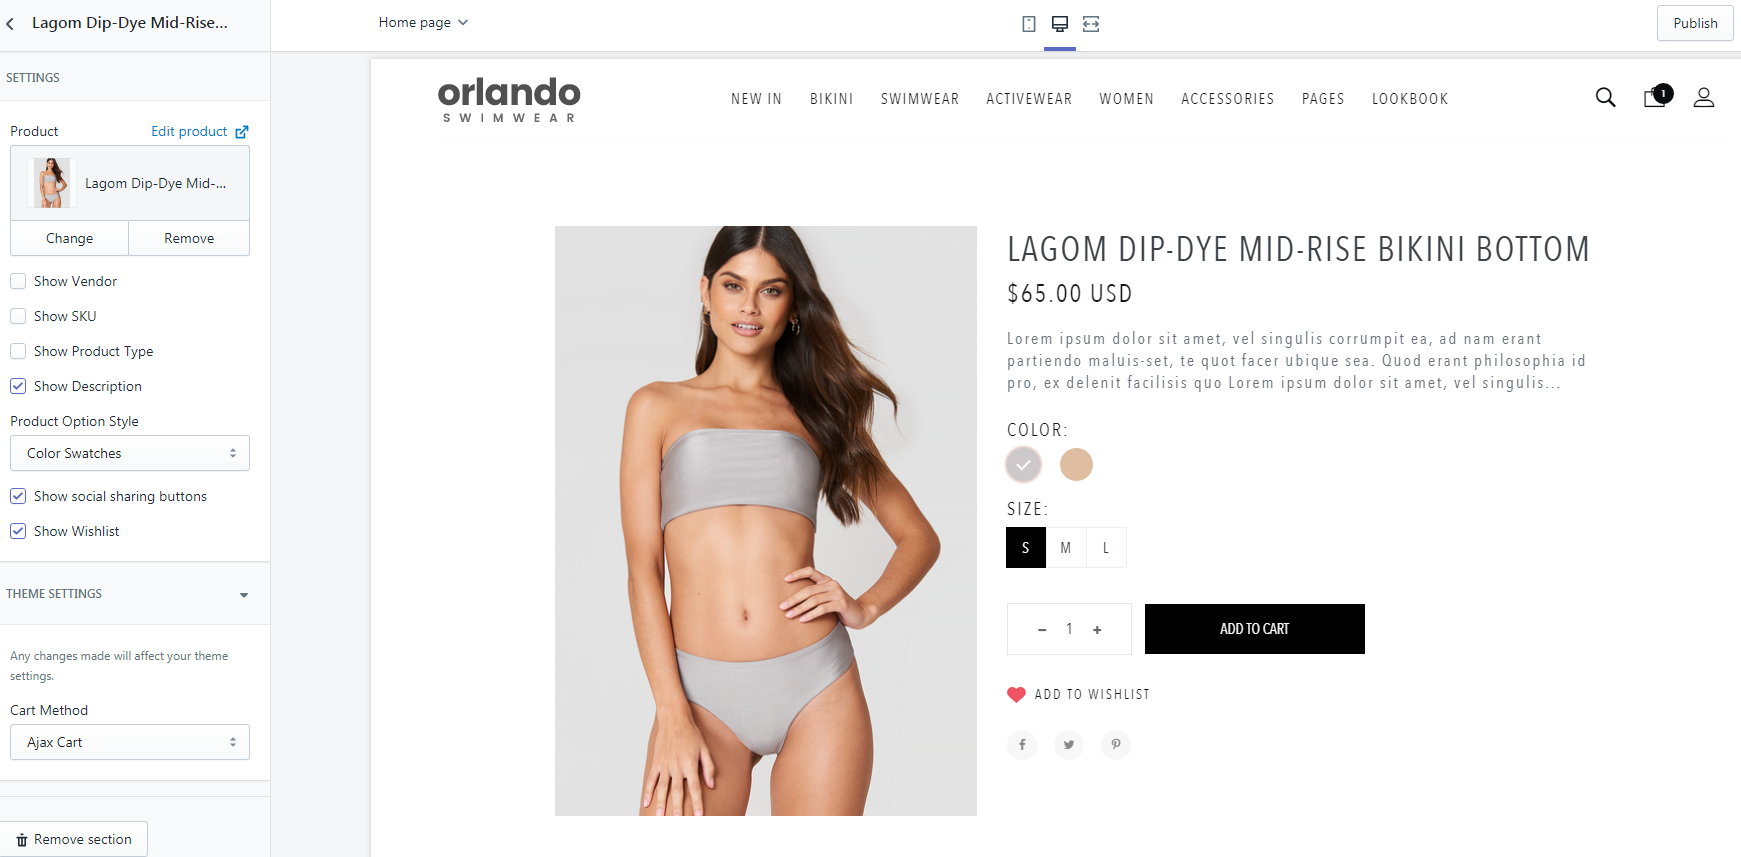This screenshot has width=1741, height=857.
Task: Open the shopping cart icon
Action: click(x=1657, y=96)
